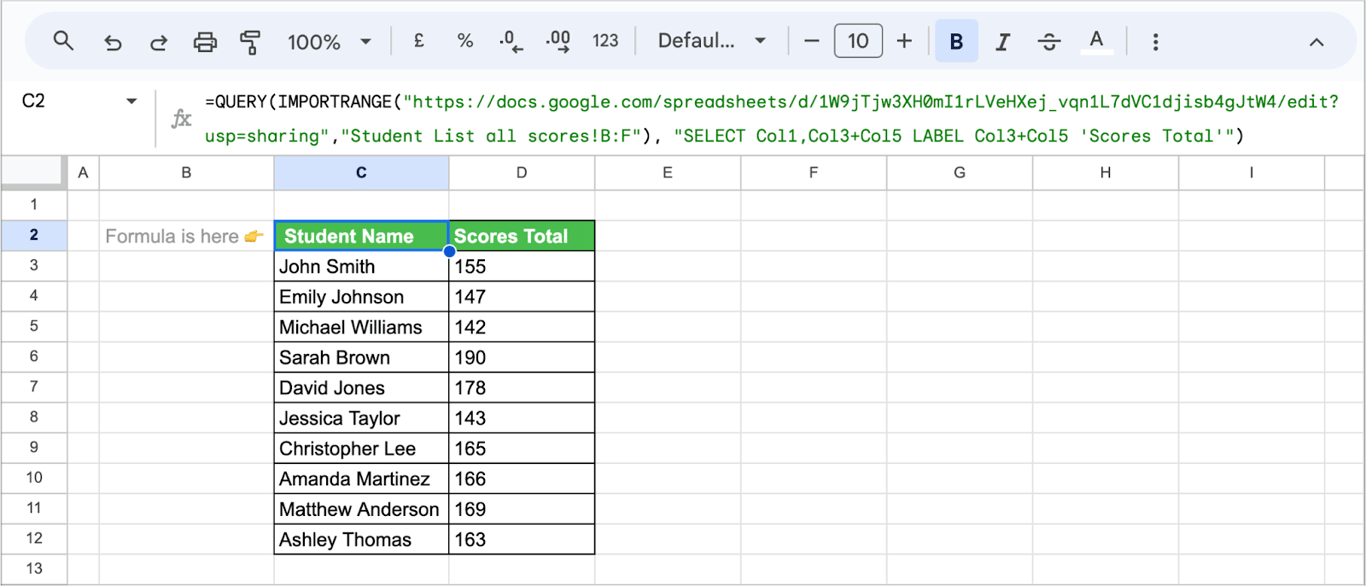1366x586 pixels.
Task: Select row 2 header
Action: tap(33, 236)
